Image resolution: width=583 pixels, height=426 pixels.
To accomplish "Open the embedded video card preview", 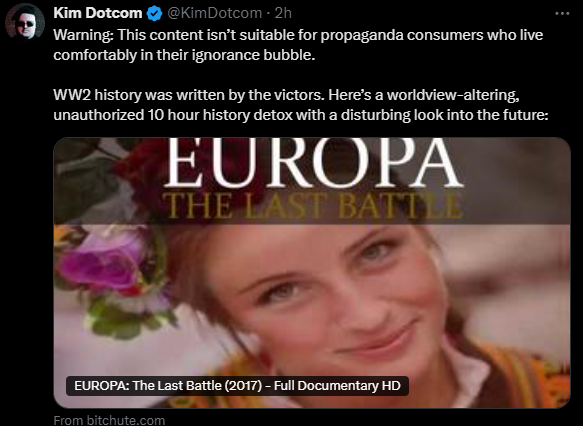I will (x=312, y=273).
